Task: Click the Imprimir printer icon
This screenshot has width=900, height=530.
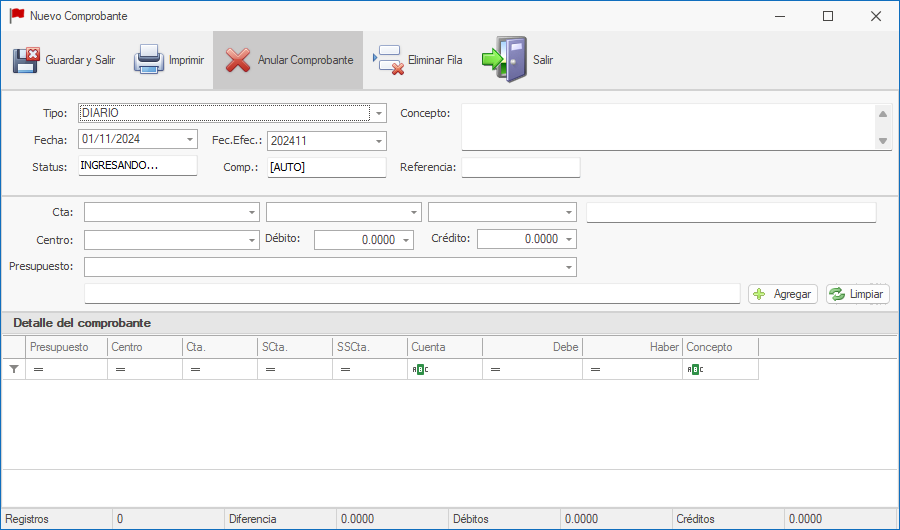Action: [149, 60]
